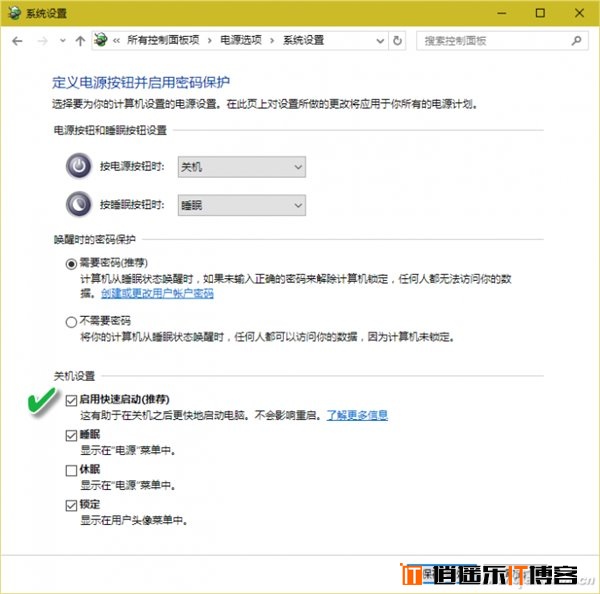Screen dimensions: 600x594
Task: Click the address bar control panel icon
Action: [x=101, y=40]
